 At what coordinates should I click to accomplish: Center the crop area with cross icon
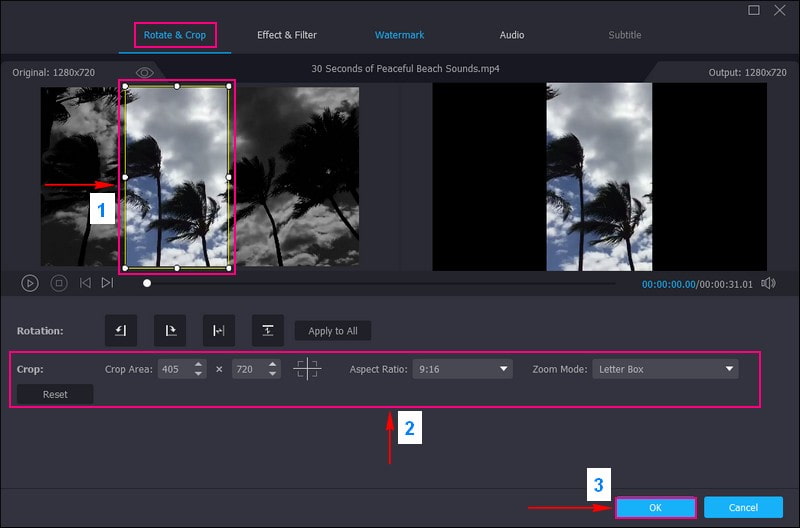(x=307, y=369)
